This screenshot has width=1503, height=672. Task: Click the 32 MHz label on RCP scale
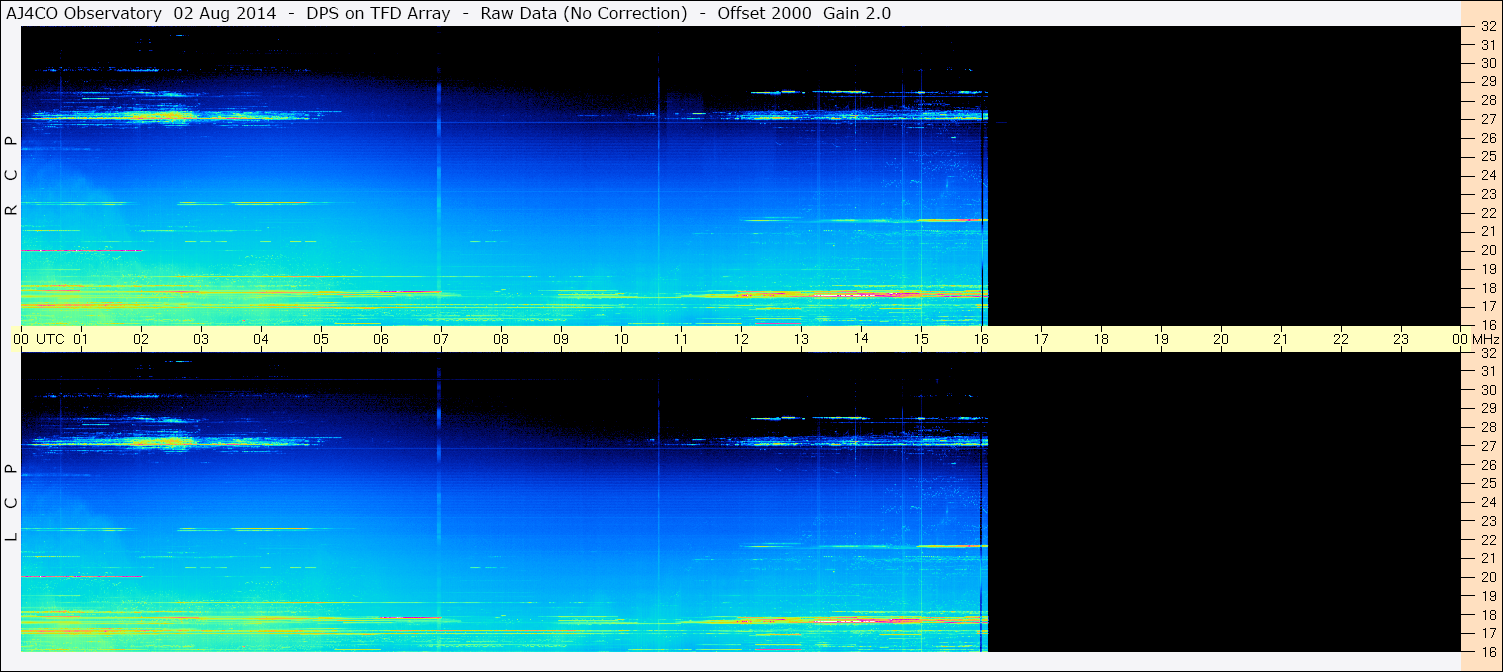tap(1488, 26)
